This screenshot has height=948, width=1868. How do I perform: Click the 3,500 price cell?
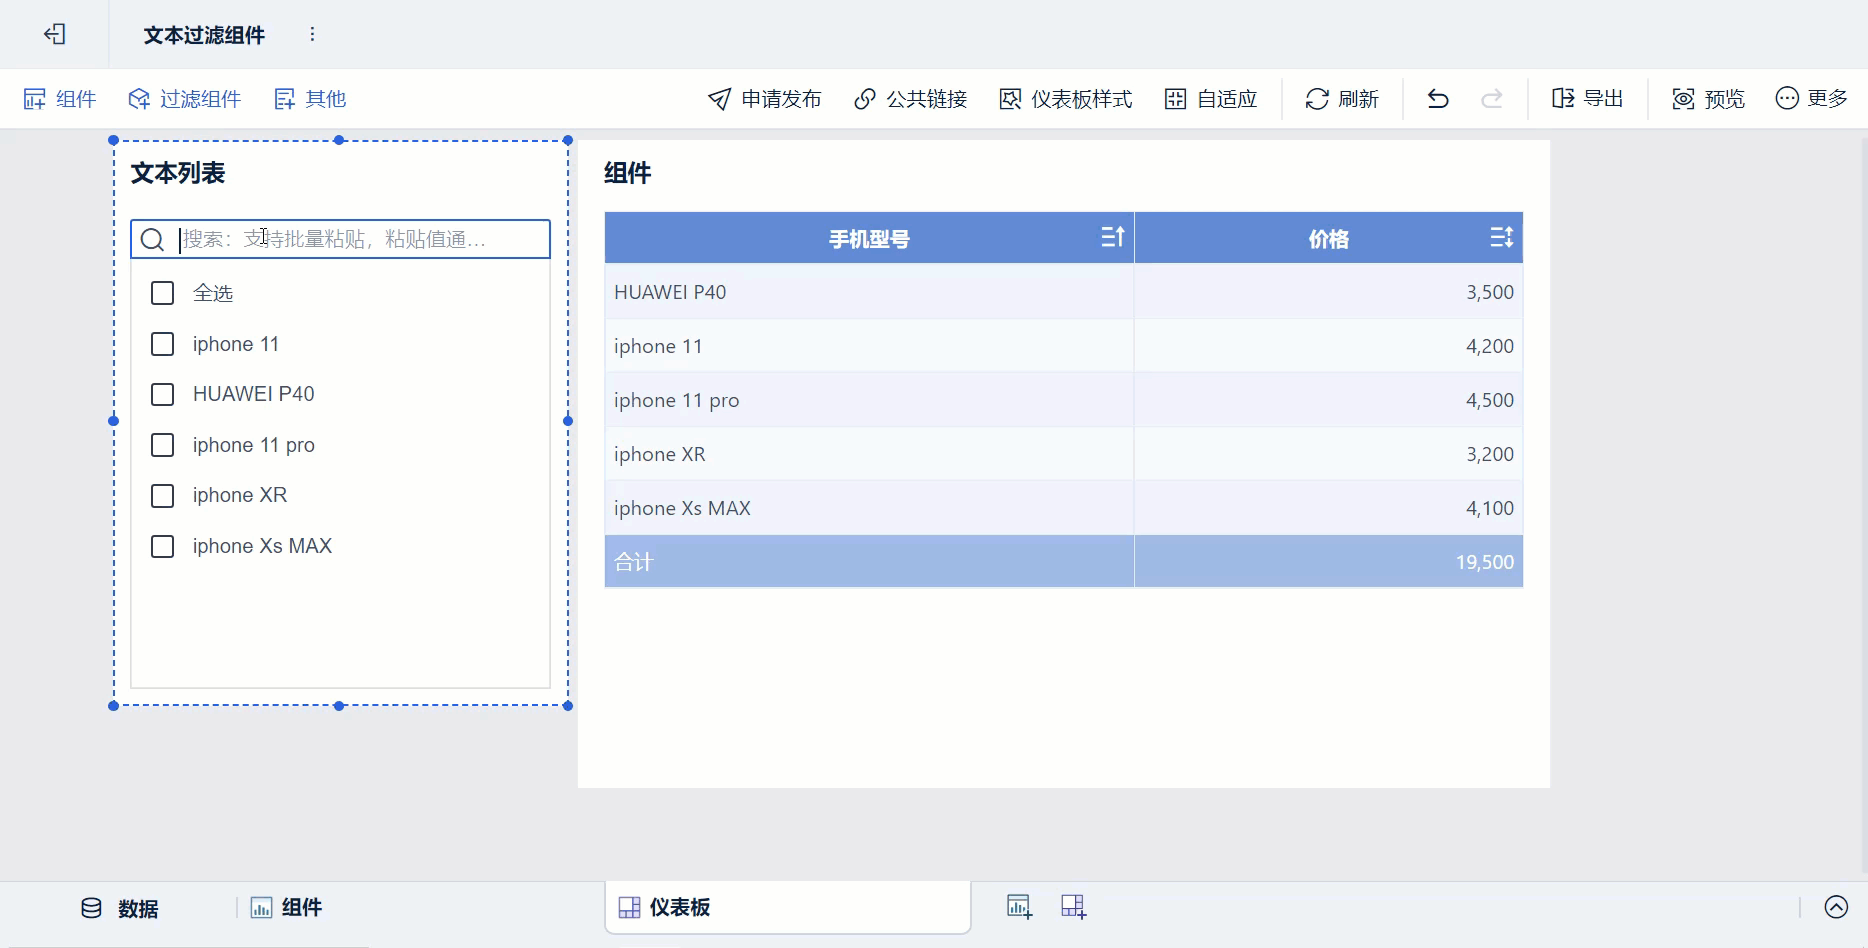[x=1329, y=292]
